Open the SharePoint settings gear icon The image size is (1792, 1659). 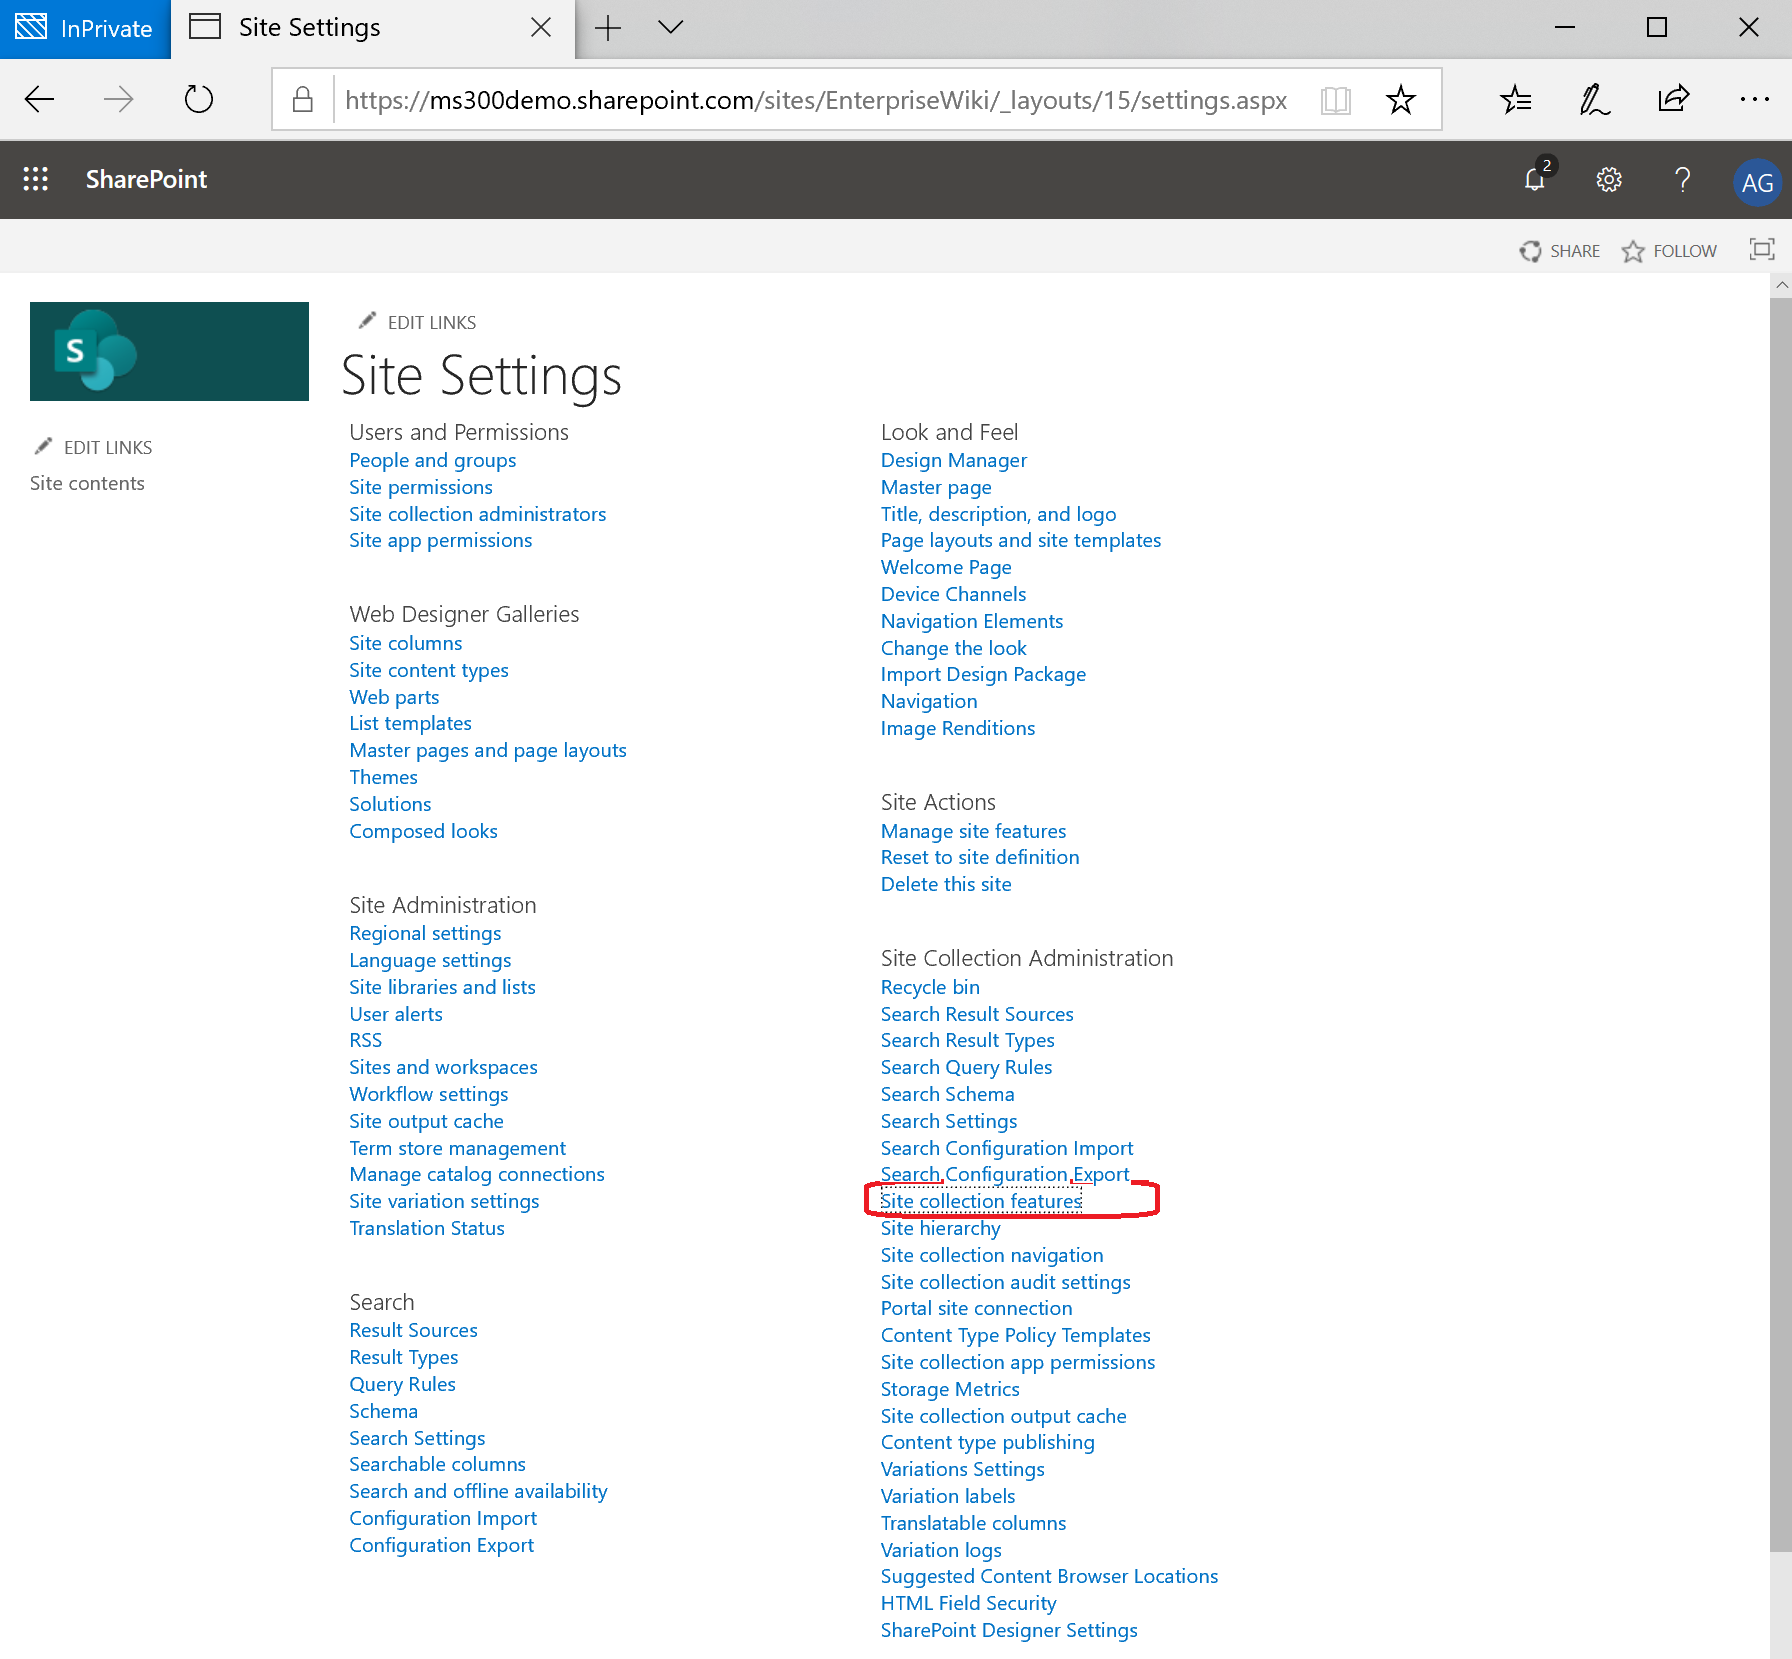1608,180
